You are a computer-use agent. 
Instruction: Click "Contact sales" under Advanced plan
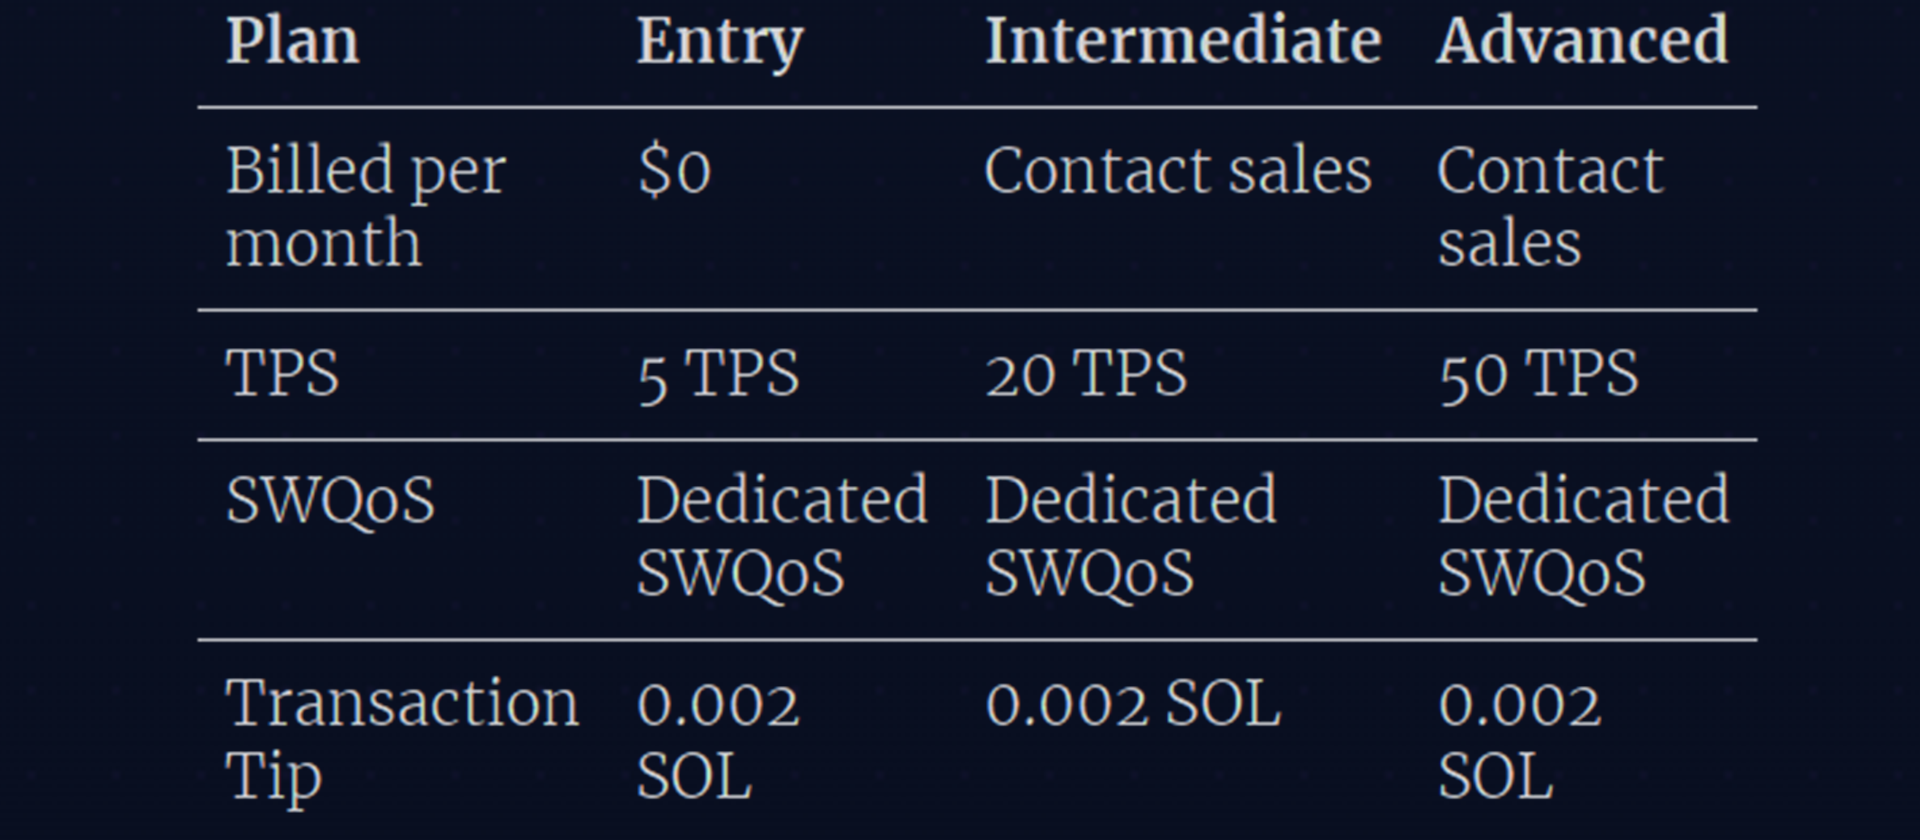pos(1549,206)
